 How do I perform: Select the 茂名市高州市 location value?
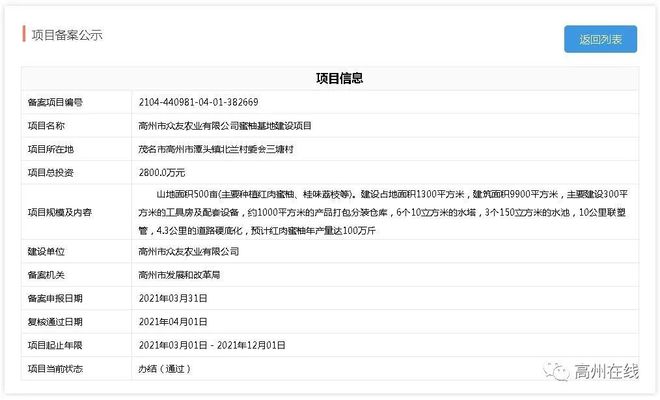pyautogui.click(x=216, y=149)
